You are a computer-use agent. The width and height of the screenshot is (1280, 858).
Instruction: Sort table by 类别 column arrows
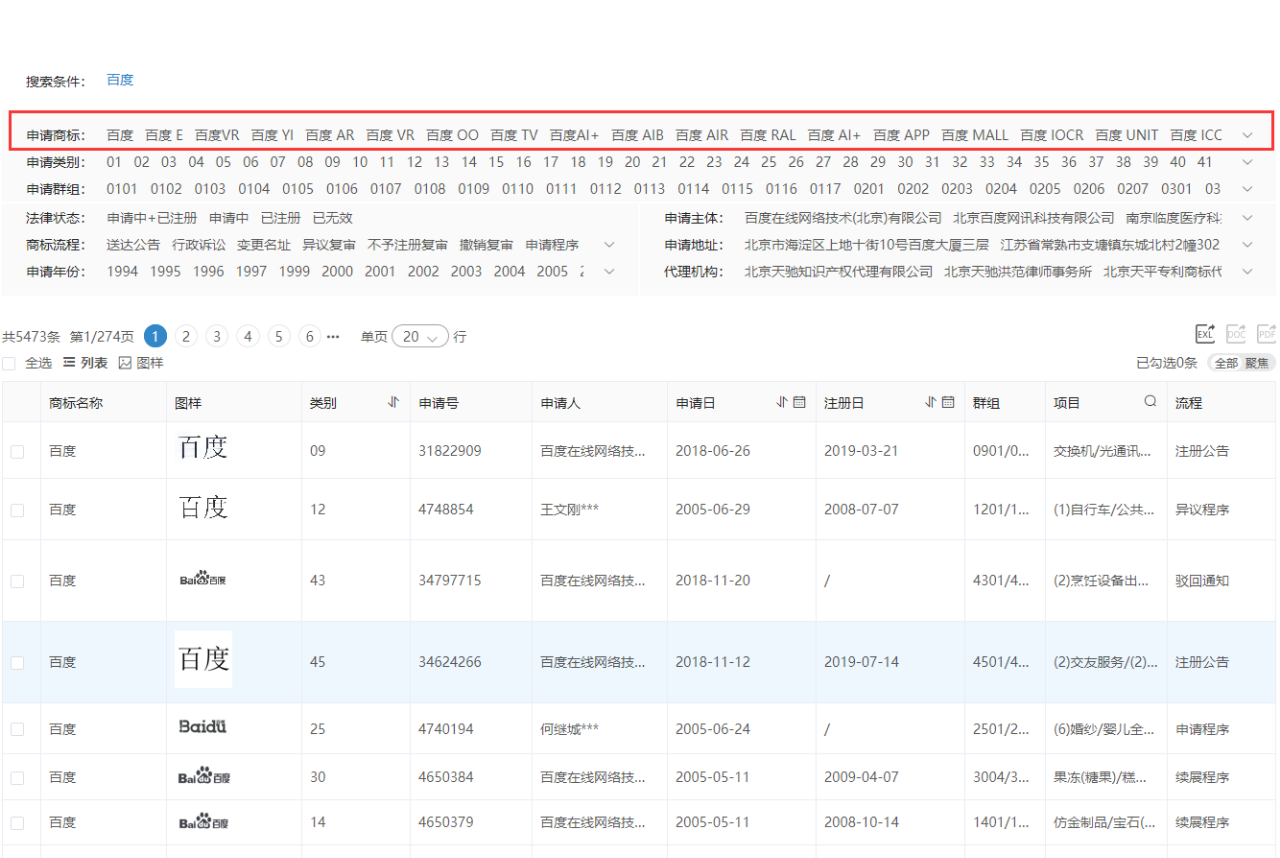pyautogui.click(x=394, y=402)
